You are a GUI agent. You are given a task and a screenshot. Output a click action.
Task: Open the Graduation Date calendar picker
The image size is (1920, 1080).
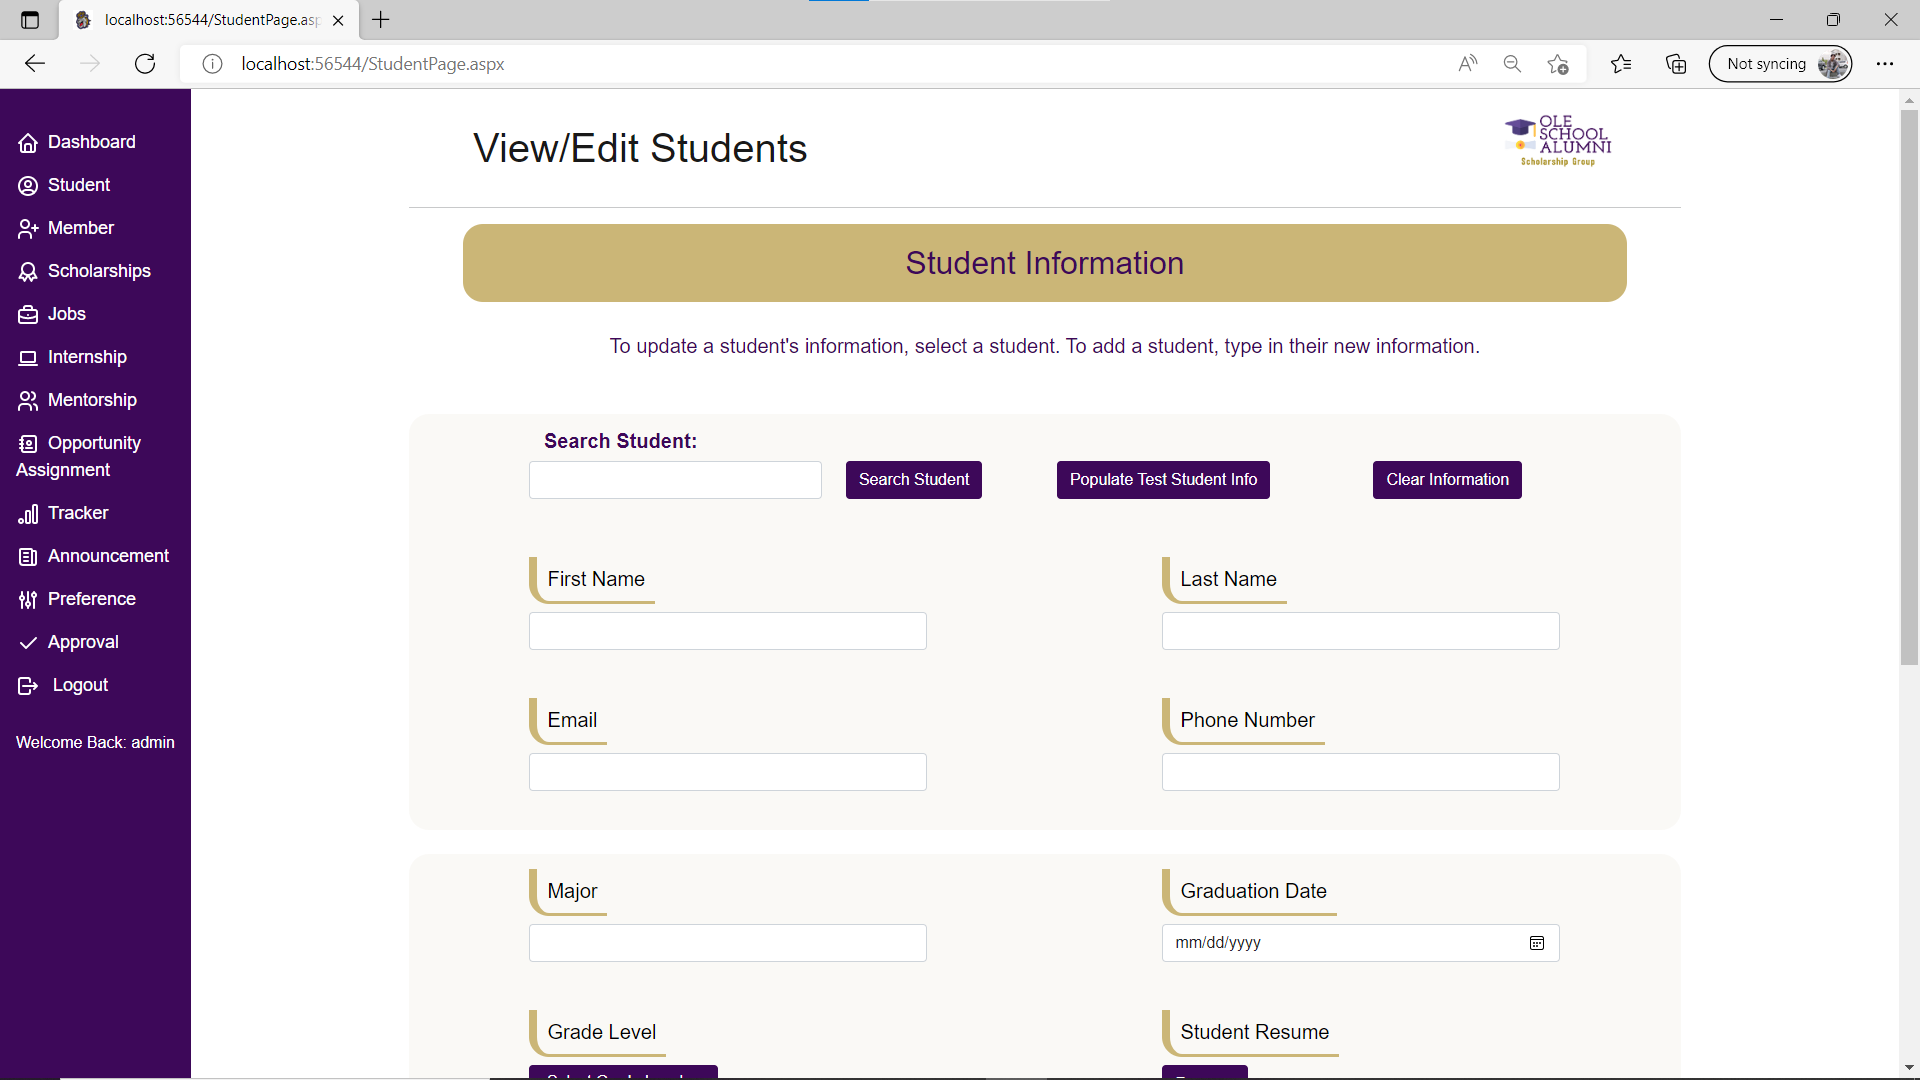(x=1537, y=943)
